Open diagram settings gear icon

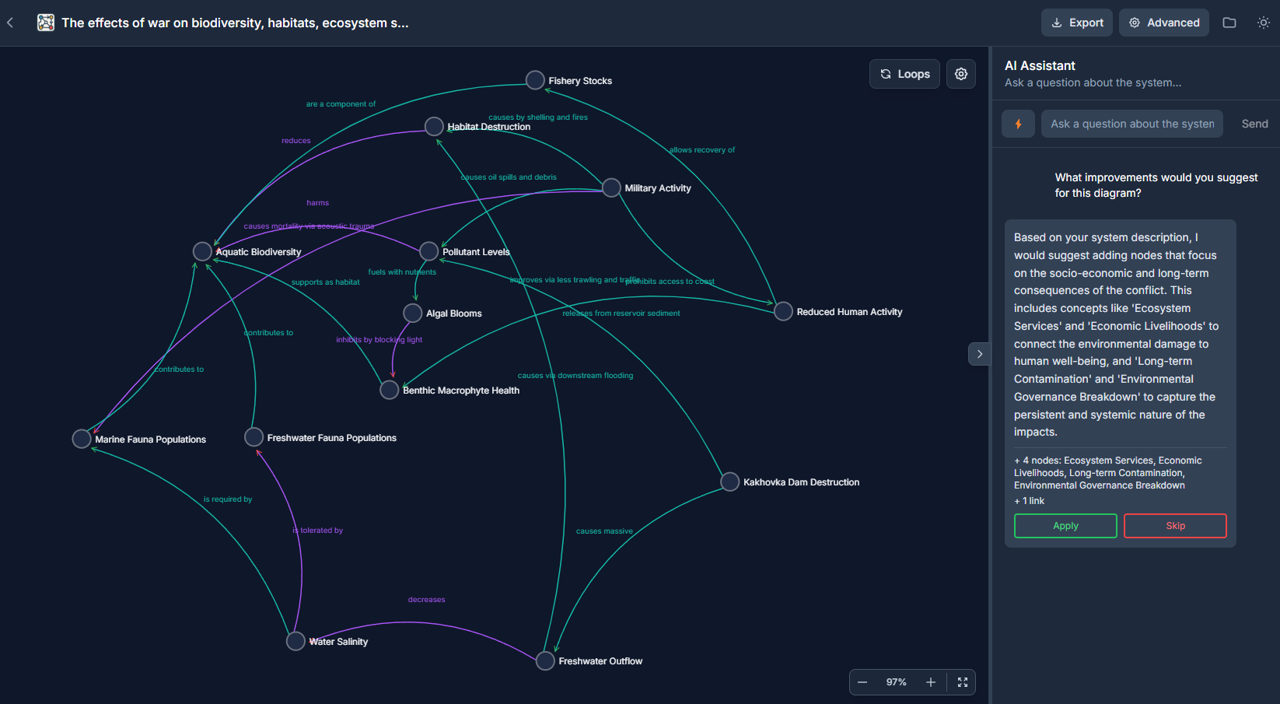[x=961, y=74]
